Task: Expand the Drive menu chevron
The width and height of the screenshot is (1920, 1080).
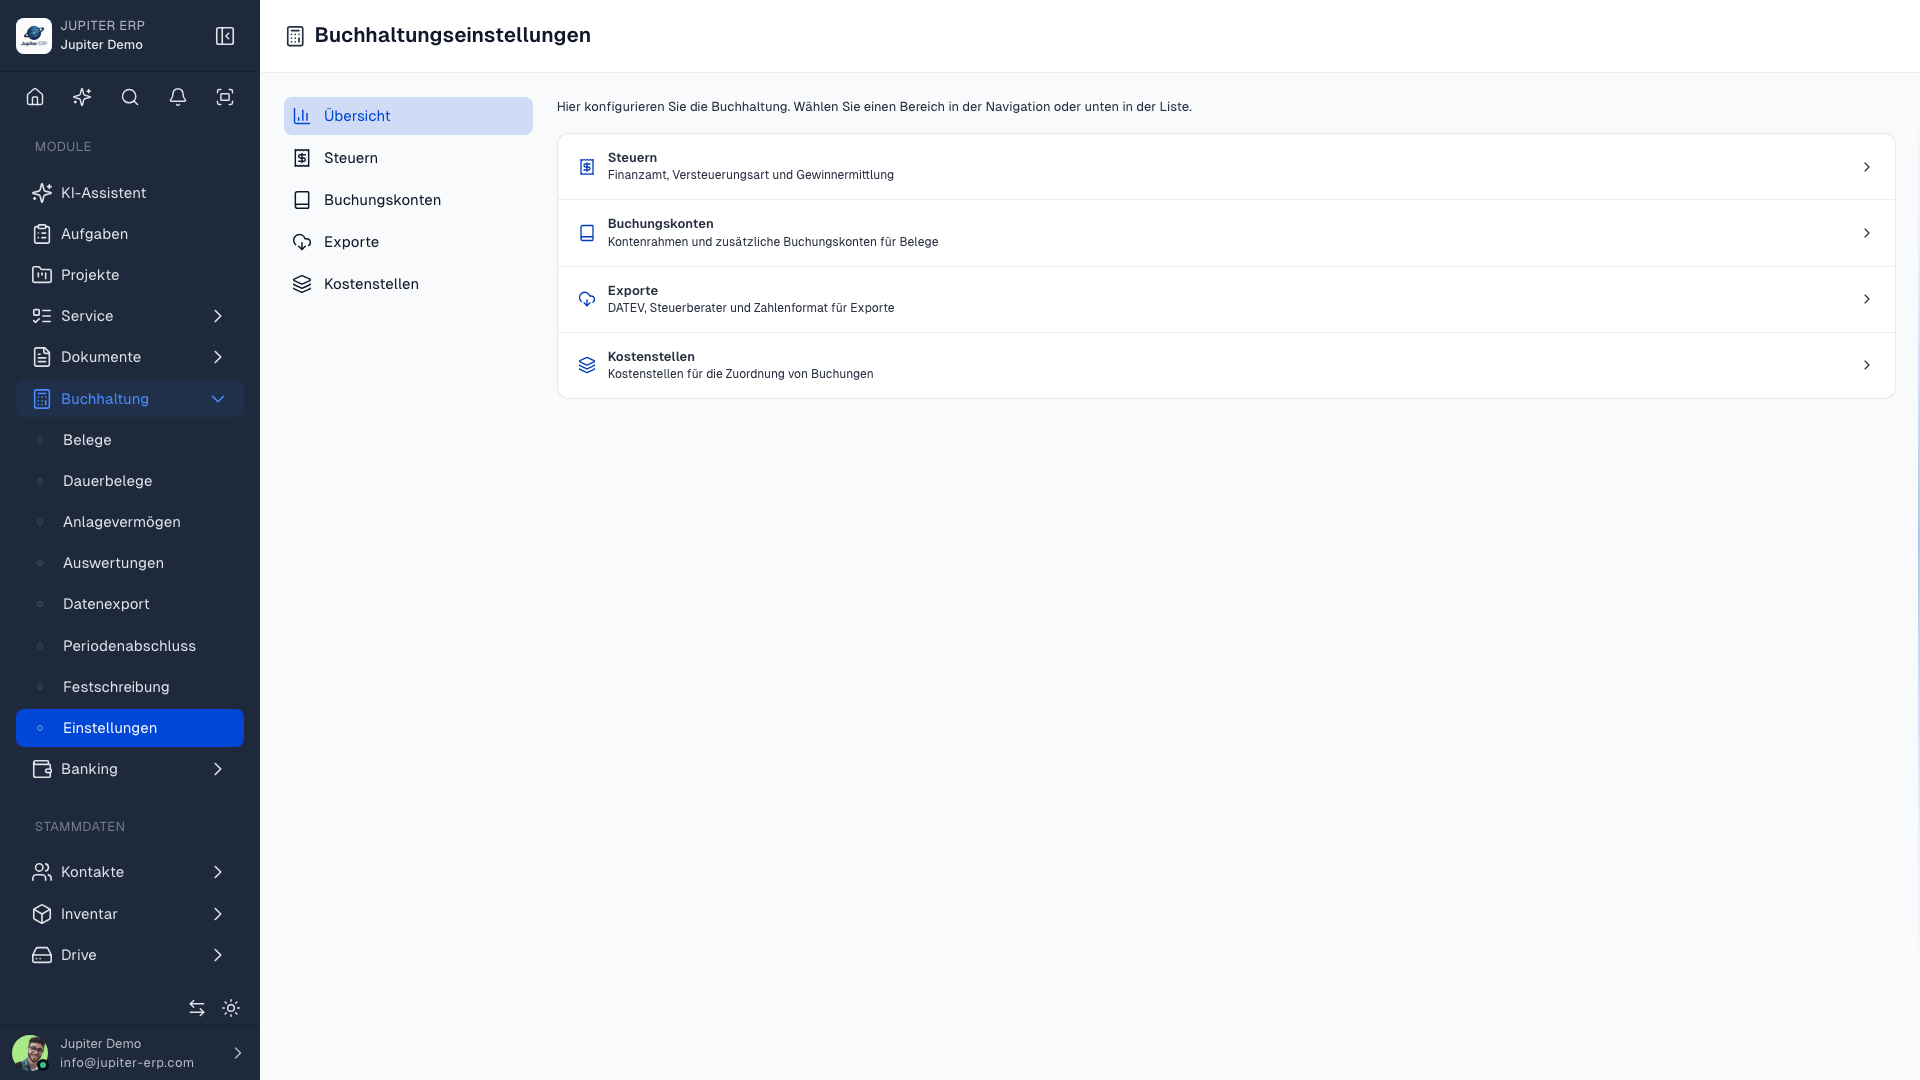Action: pos(218,955)
